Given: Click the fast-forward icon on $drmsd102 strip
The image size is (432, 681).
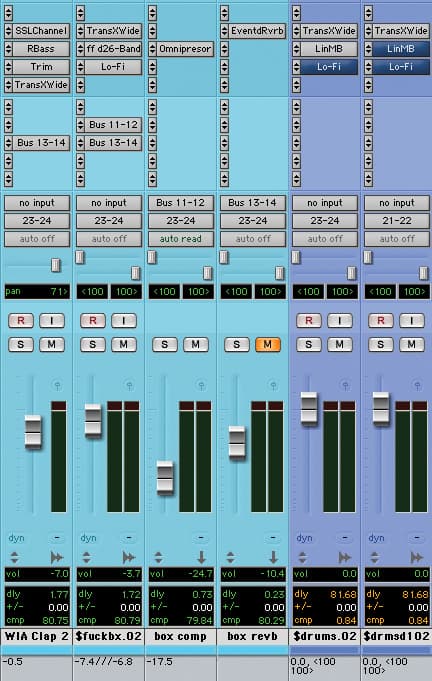Looking at the screenshot, I should coord(417,557).
